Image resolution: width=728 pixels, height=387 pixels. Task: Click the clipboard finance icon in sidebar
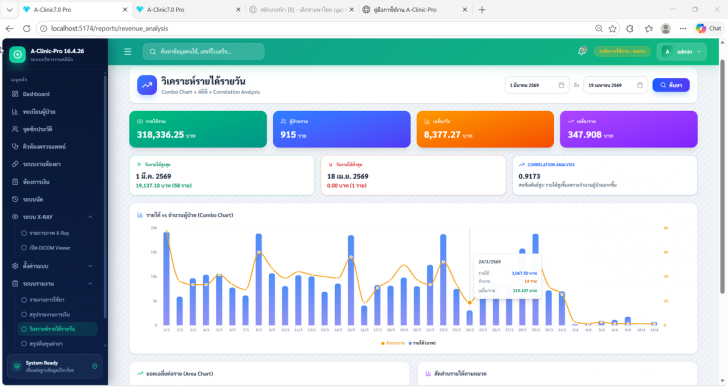15,181
